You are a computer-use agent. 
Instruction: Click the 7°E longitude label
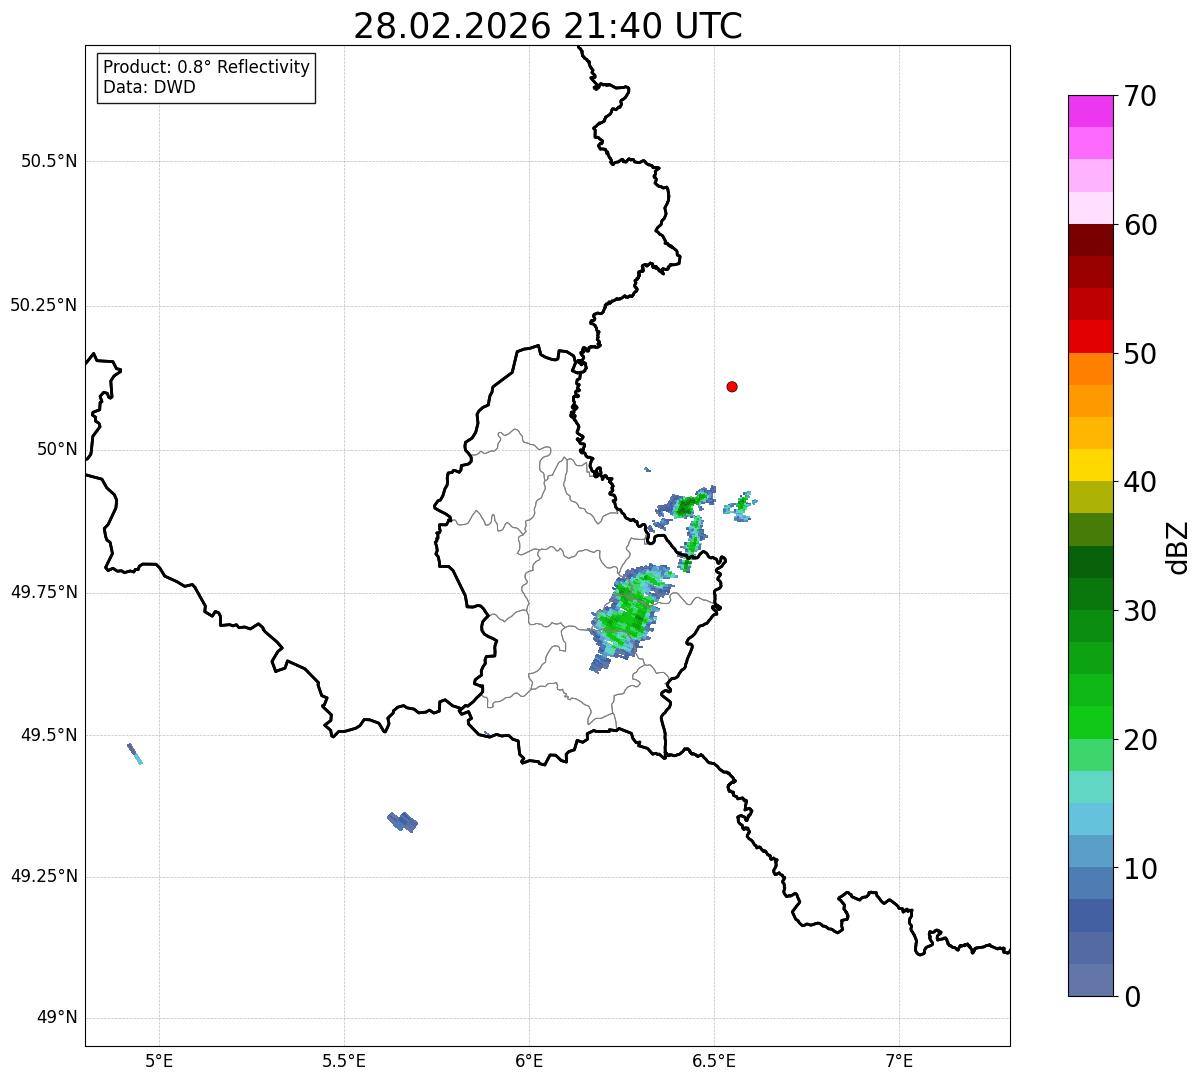pyautogui.click(x=899, y=1060)
